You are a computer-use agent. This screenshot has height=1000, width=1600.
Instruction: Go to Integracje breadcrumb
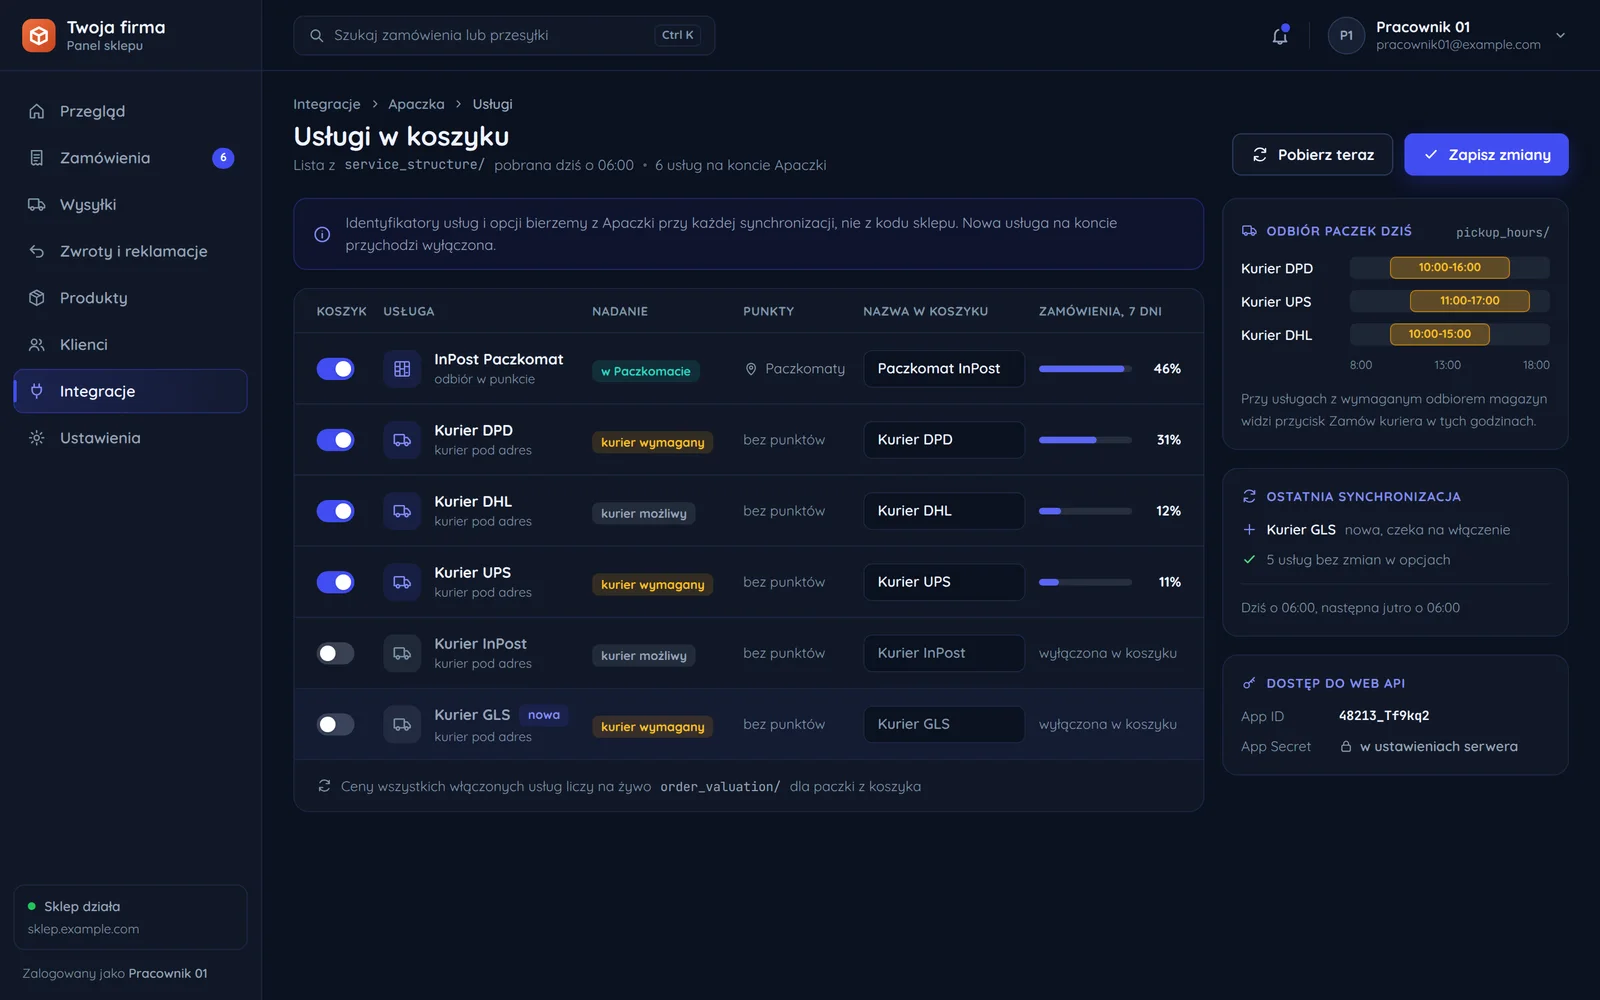point(326,104)
